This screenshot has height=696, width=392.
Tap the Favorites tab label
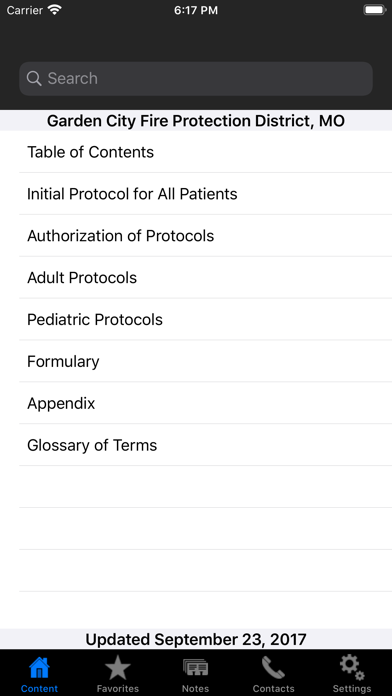pyautogui.click(x=118, y=688)
